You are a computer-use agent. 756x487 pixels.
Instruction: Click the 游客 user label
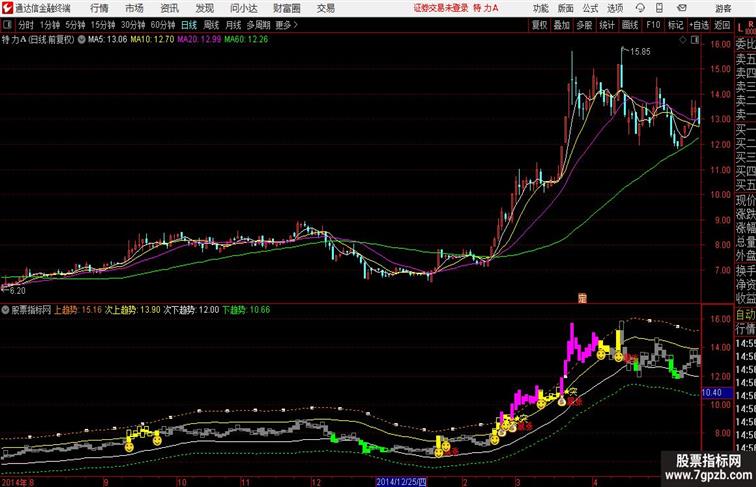[x=723, y=8]
